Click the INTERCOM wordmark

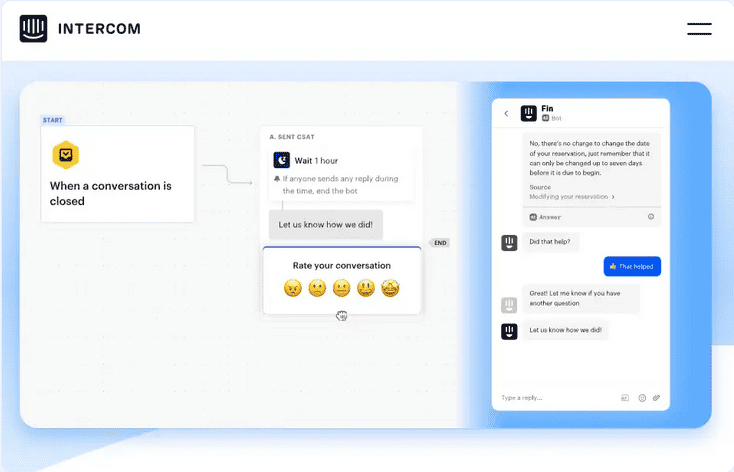[x=99, y=29]
